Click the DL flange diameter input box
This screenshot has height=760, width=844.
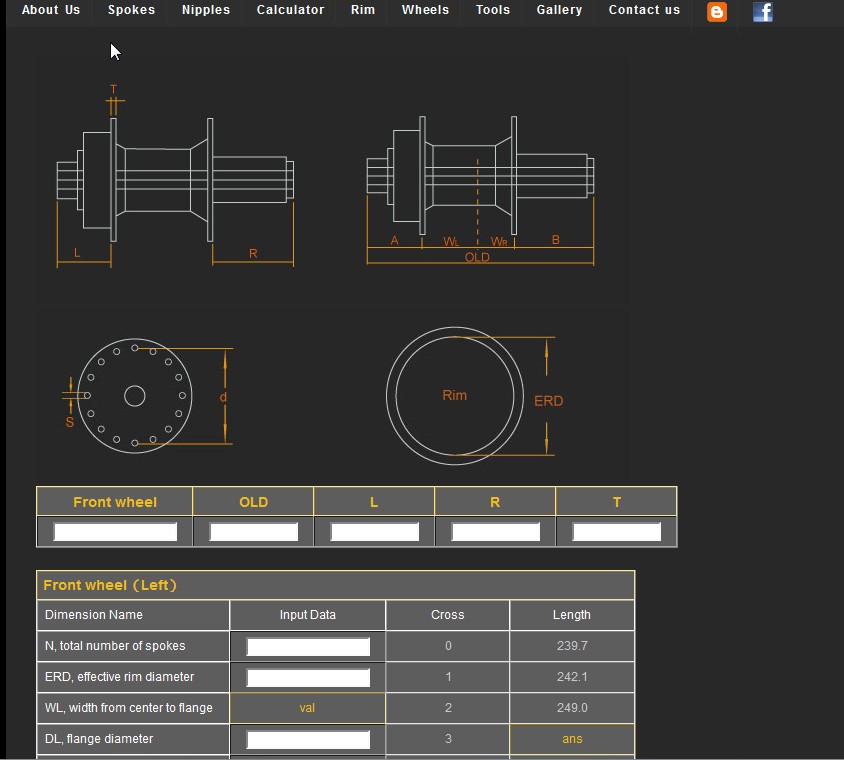point(307,739)
